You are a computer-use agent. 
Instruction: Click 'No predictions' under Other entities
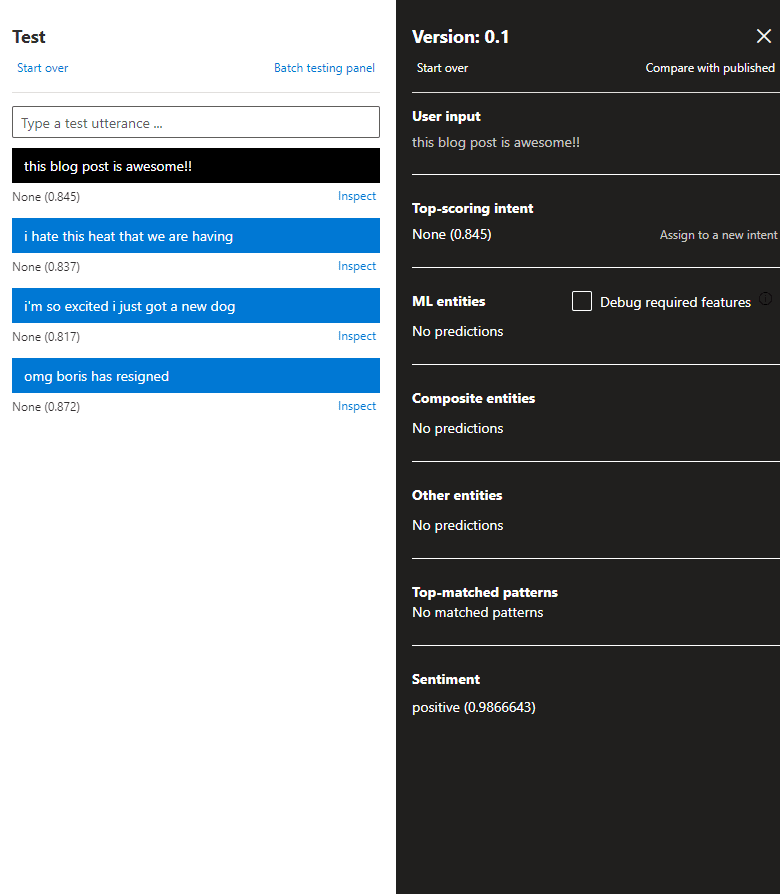coord(458,525)
